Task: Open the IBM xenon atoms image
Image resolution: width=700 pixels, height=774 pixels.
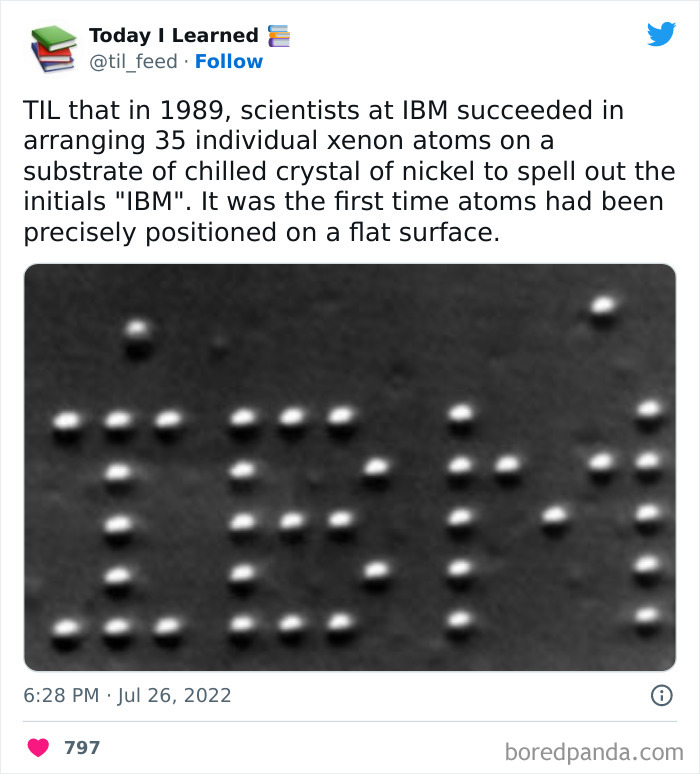Action: (x=350, y=467)
